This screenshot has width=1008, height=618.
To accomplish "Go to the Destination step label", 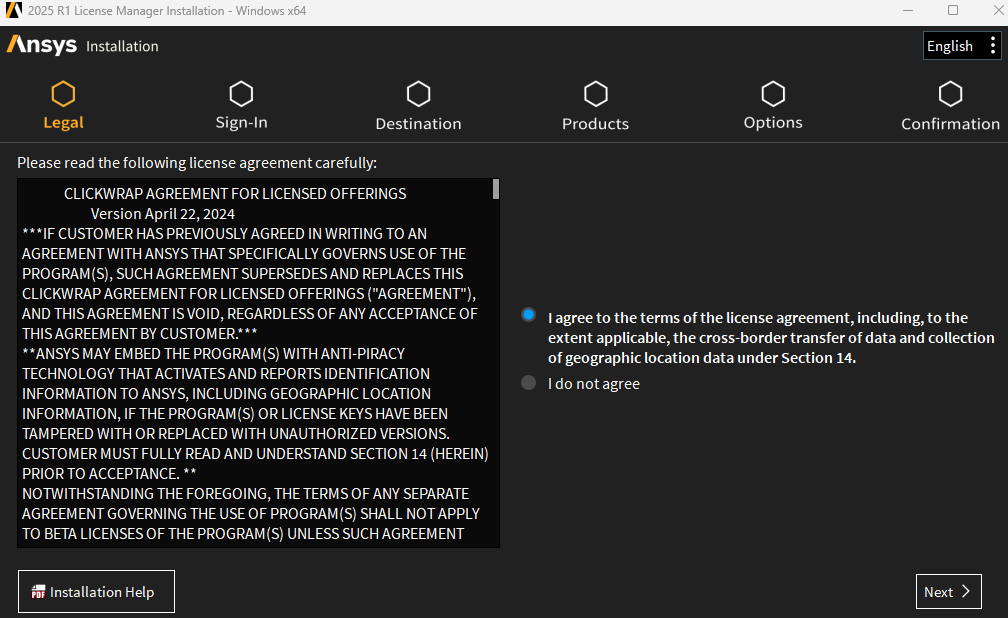I will point(418,123).
